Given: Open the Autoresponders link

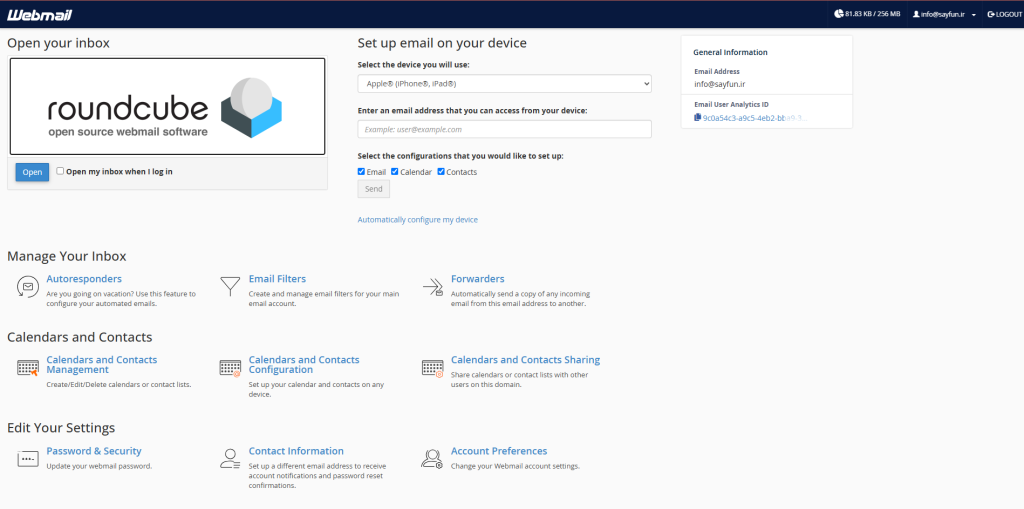Looking at the screenshot, I should [x=84, y=279].
